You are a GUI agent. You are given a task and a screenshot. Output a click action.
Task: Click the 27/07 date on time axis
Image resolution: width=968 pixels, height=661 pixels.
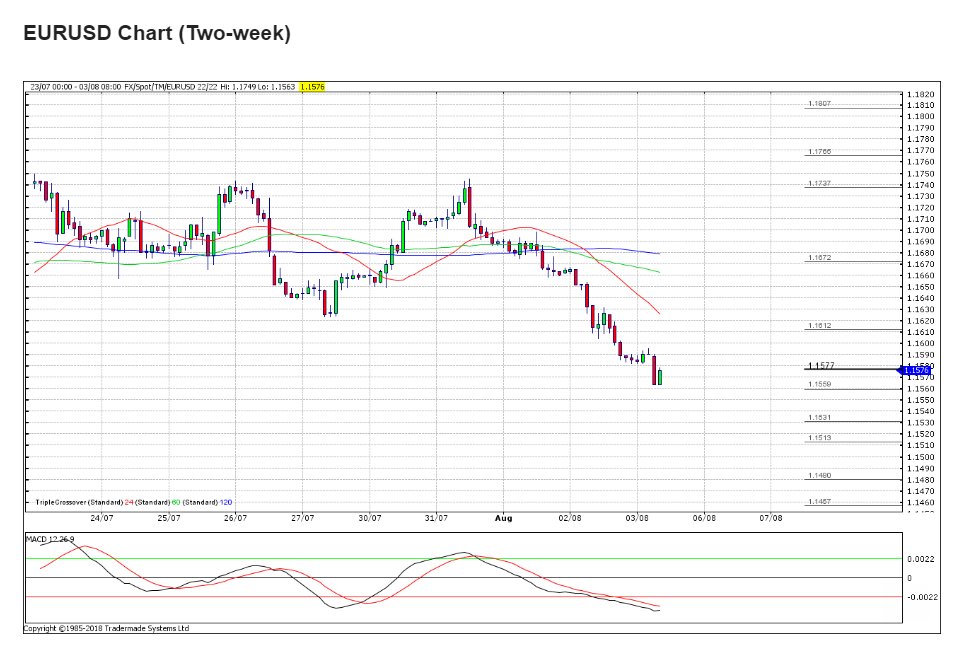[x=302, y=518]
